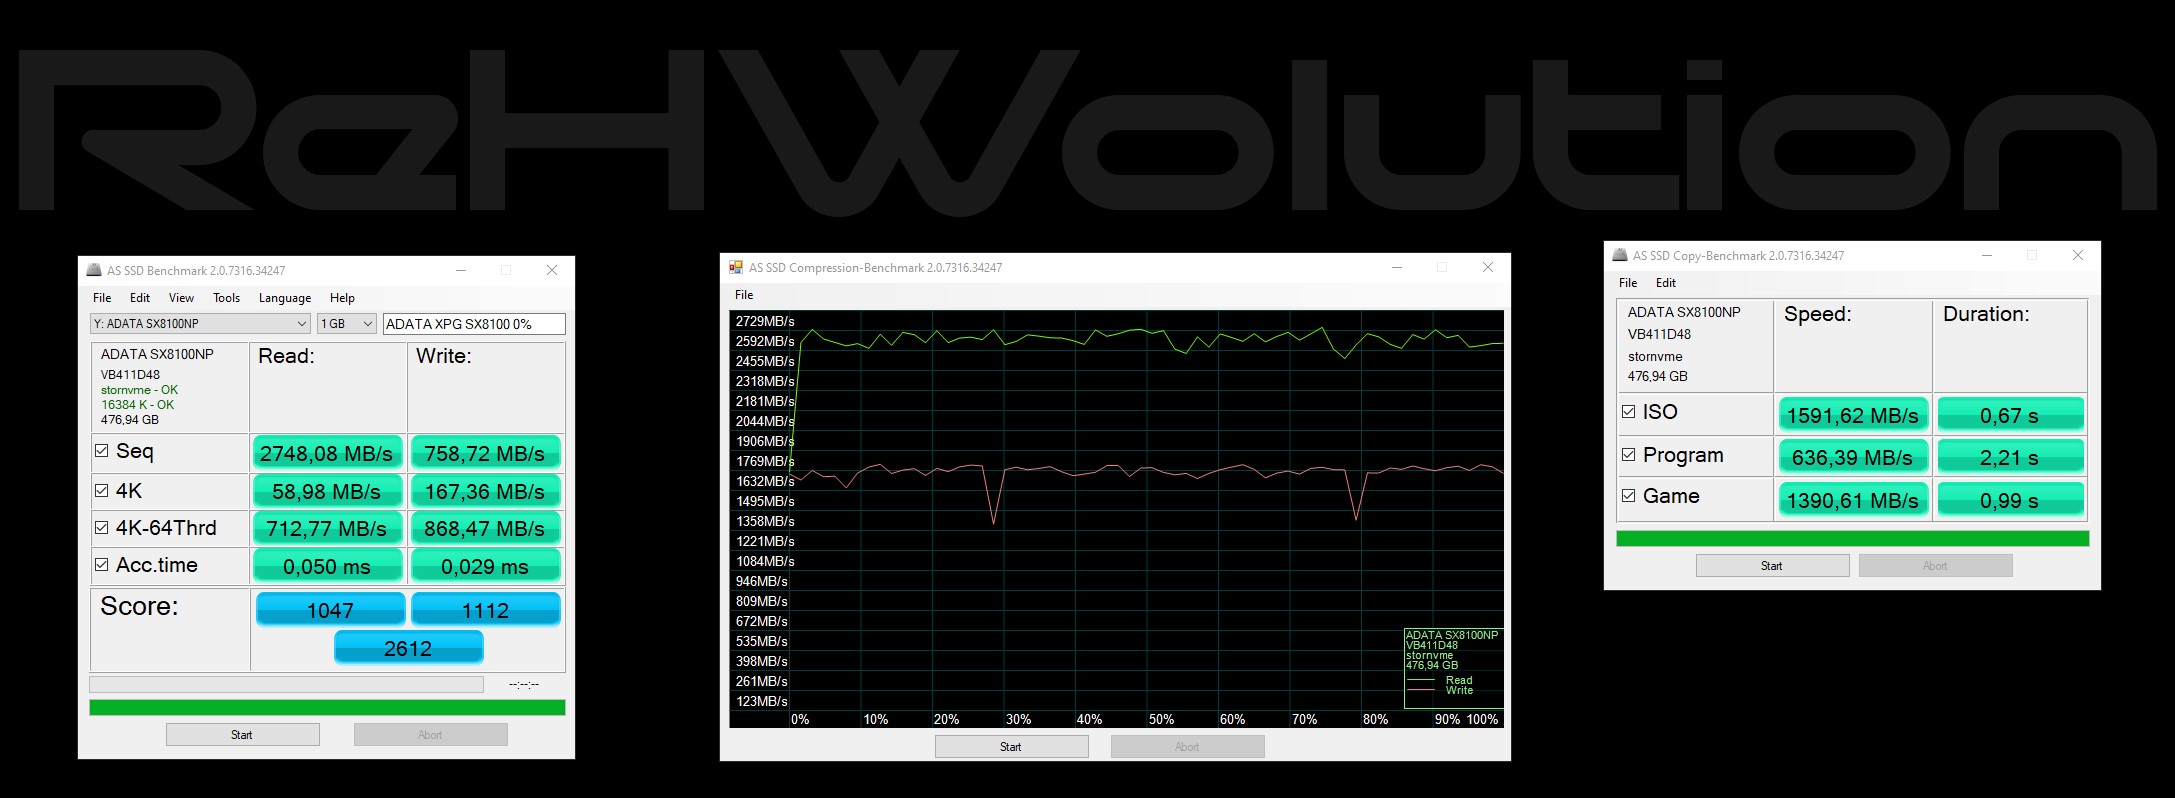Click Start in AS SSD Benchmark window
The width and height of the screenshot is (2175, 798).
(242, 735)
